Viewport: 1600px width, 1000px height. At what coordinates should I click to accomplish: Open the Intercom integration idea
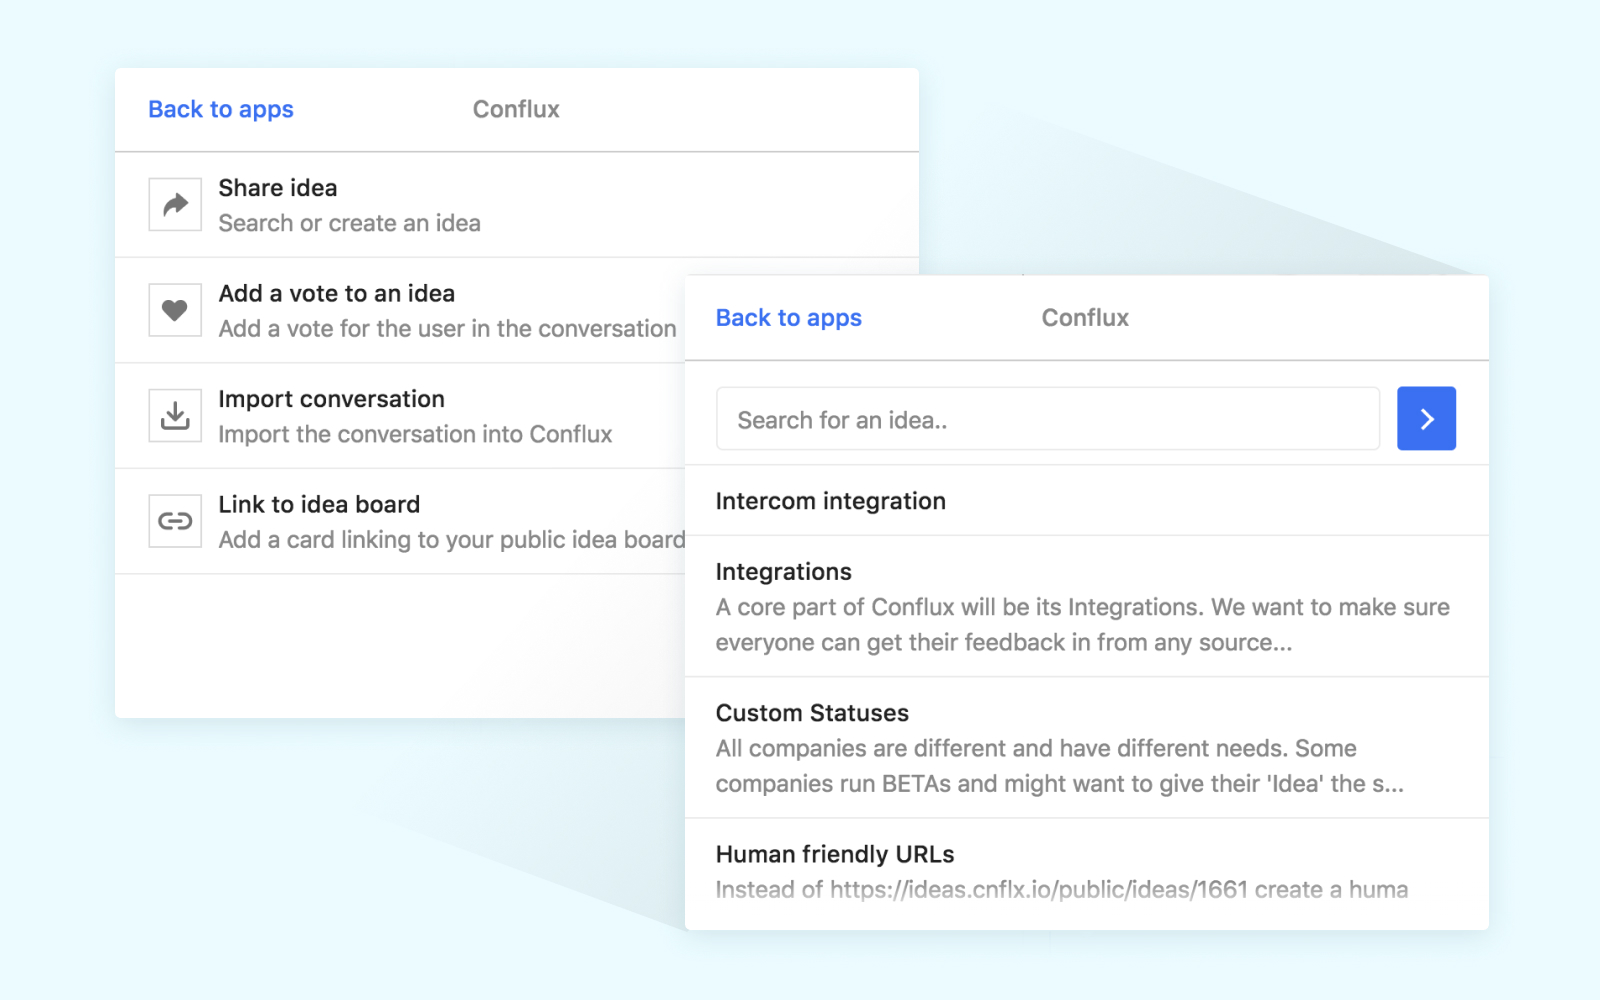pyautogui.click(x=830, y=501)
